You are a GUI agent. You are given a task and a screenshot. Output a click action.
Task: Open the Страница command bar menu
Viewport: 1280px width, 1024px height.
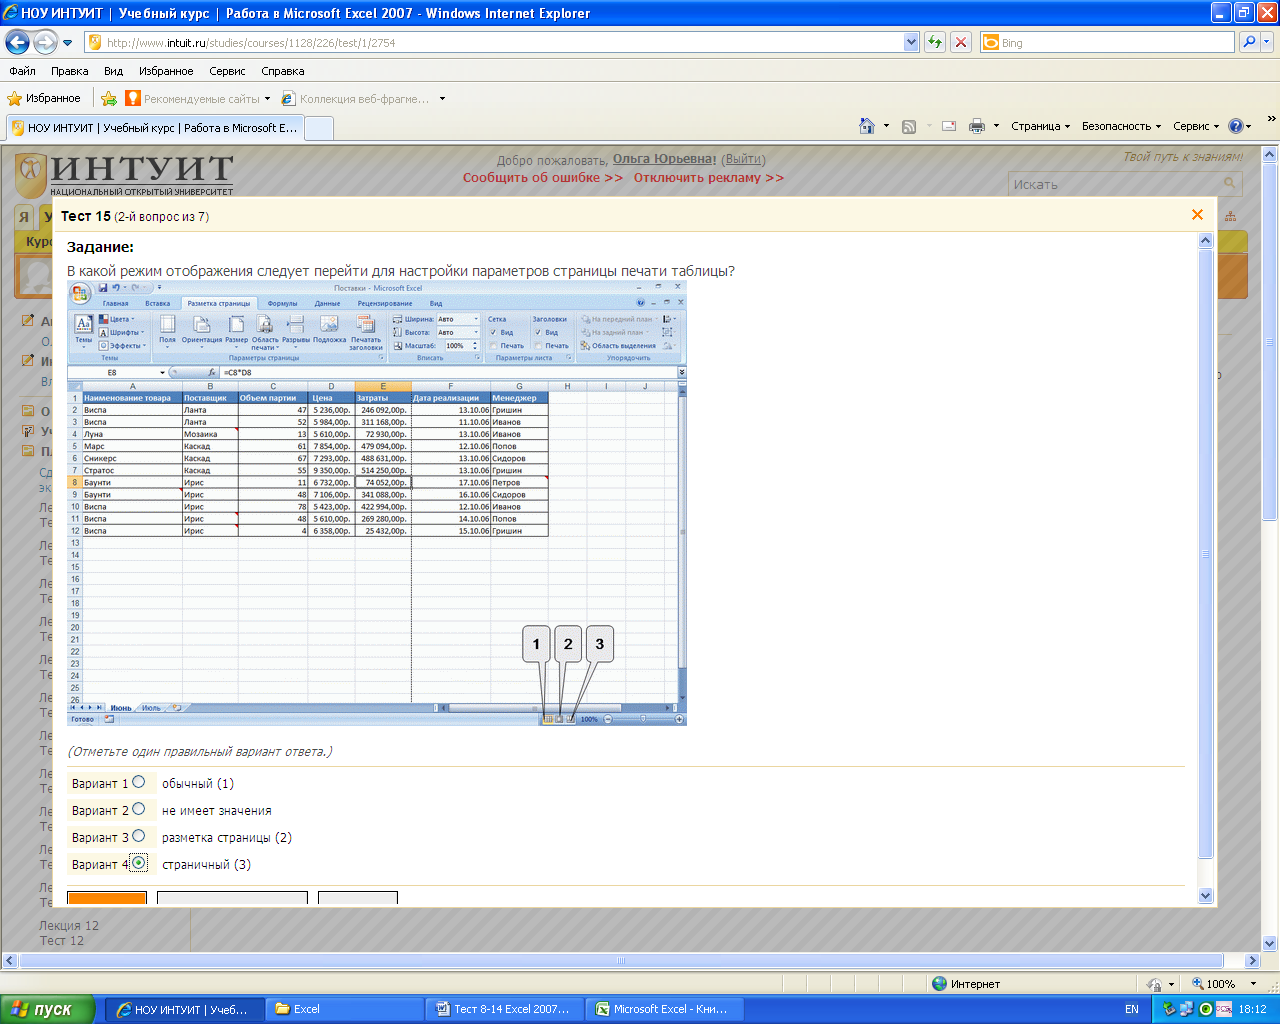pos(1040,126)
